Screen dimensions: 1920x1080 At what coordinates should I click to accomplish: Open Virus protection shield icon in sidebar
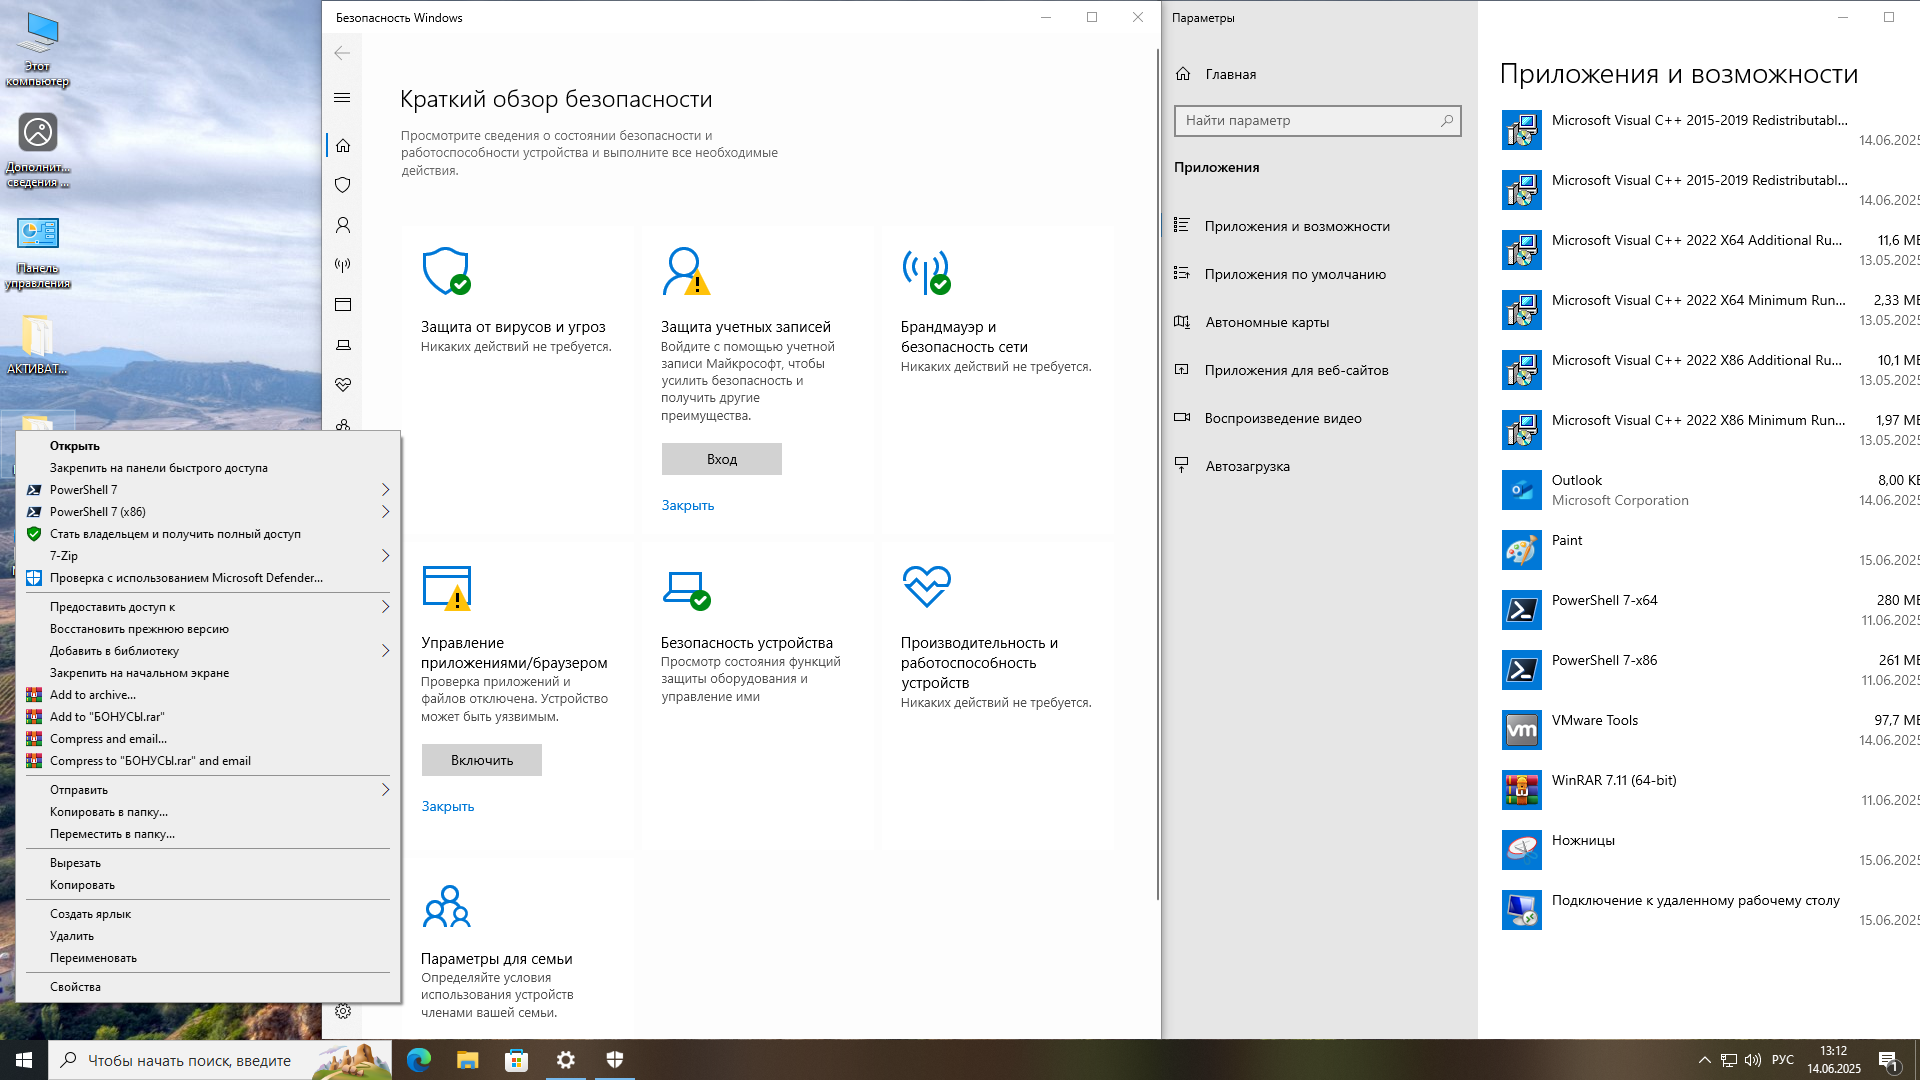tap(343, 185)
